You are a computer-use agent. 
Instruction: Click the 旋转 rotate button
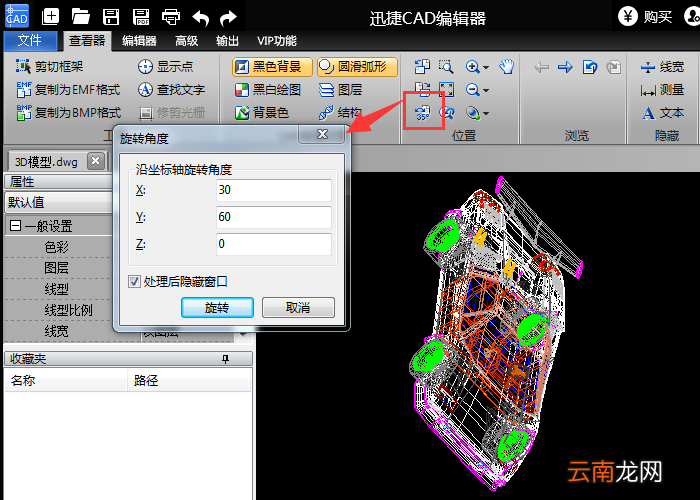point(217,308)
